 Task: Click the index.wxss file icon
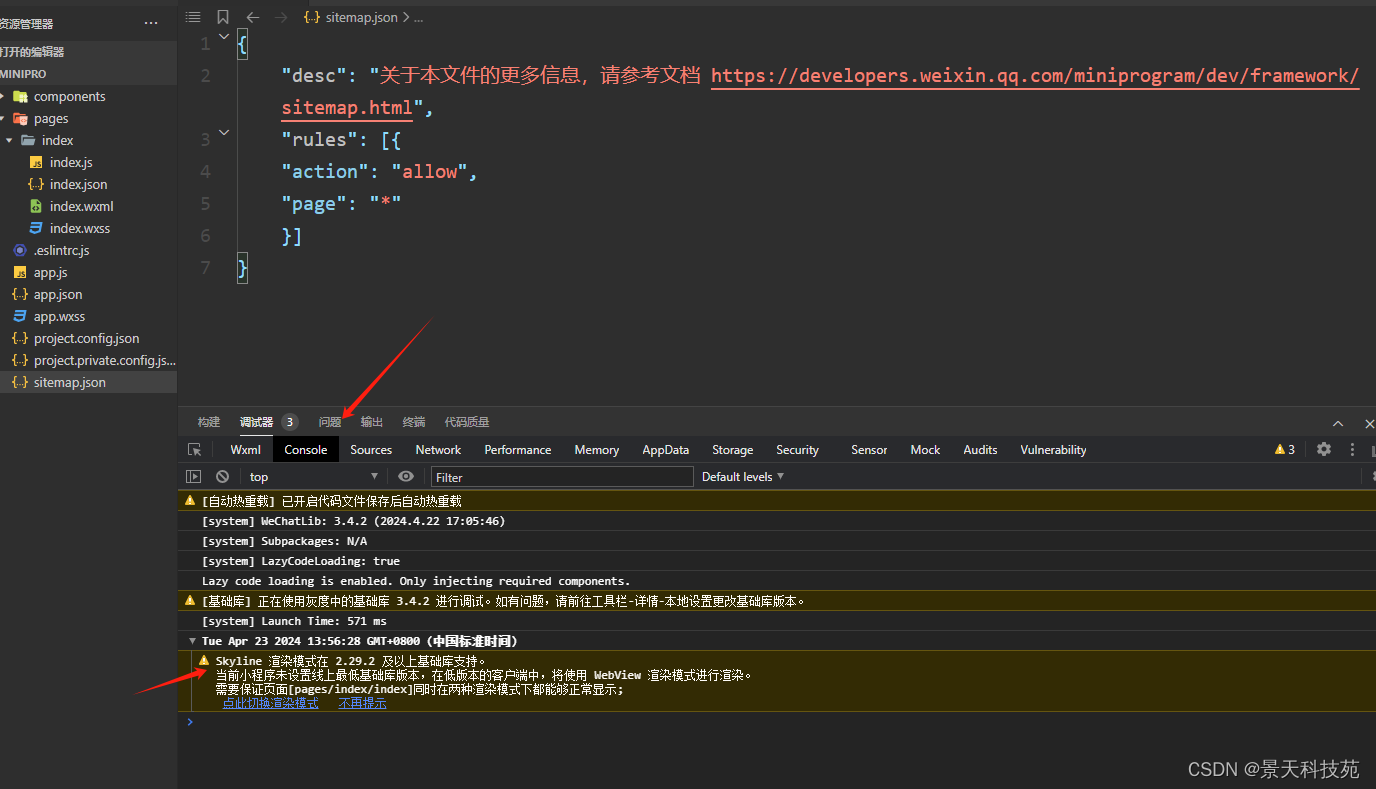click(36, 228)
